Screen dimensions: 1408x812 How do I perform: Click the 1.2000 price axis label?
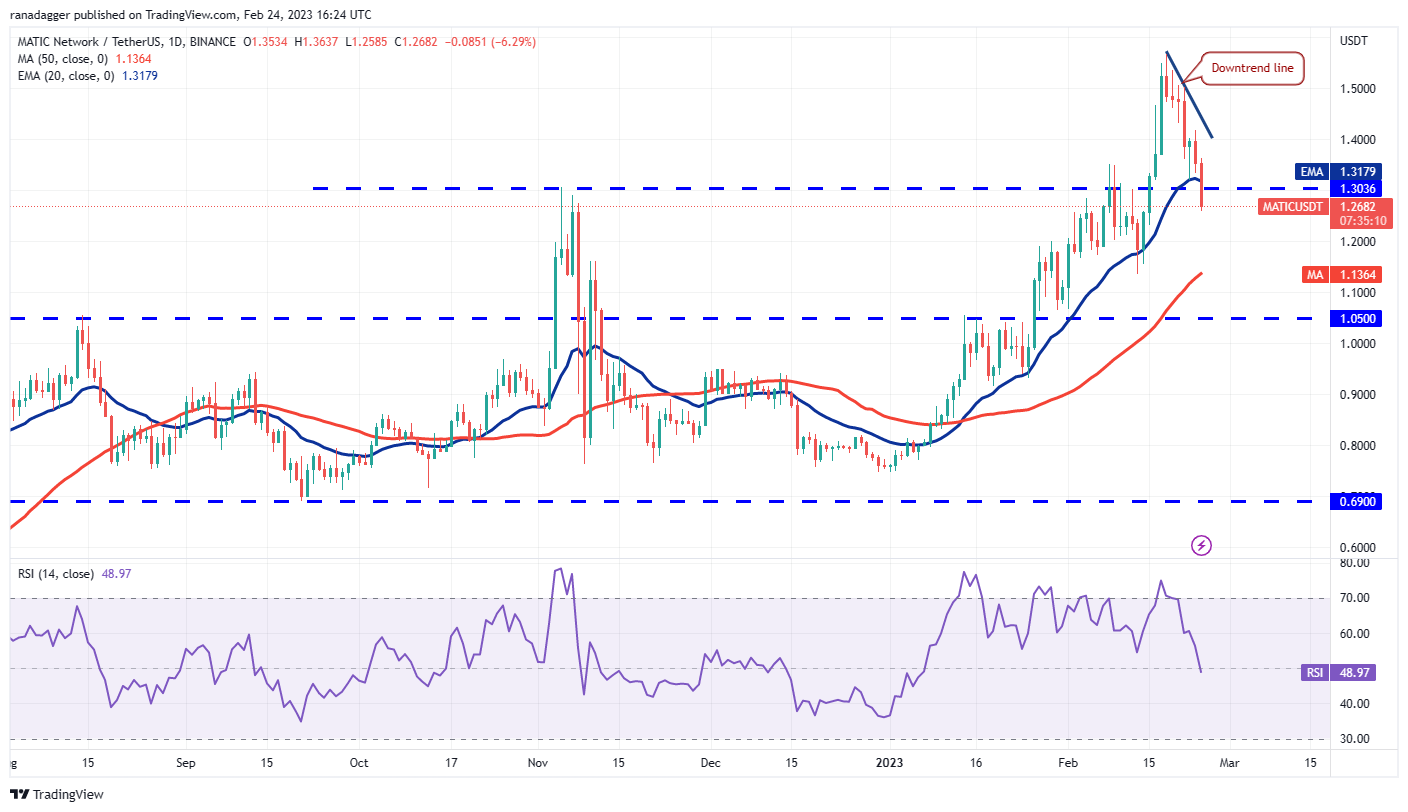1358,242
